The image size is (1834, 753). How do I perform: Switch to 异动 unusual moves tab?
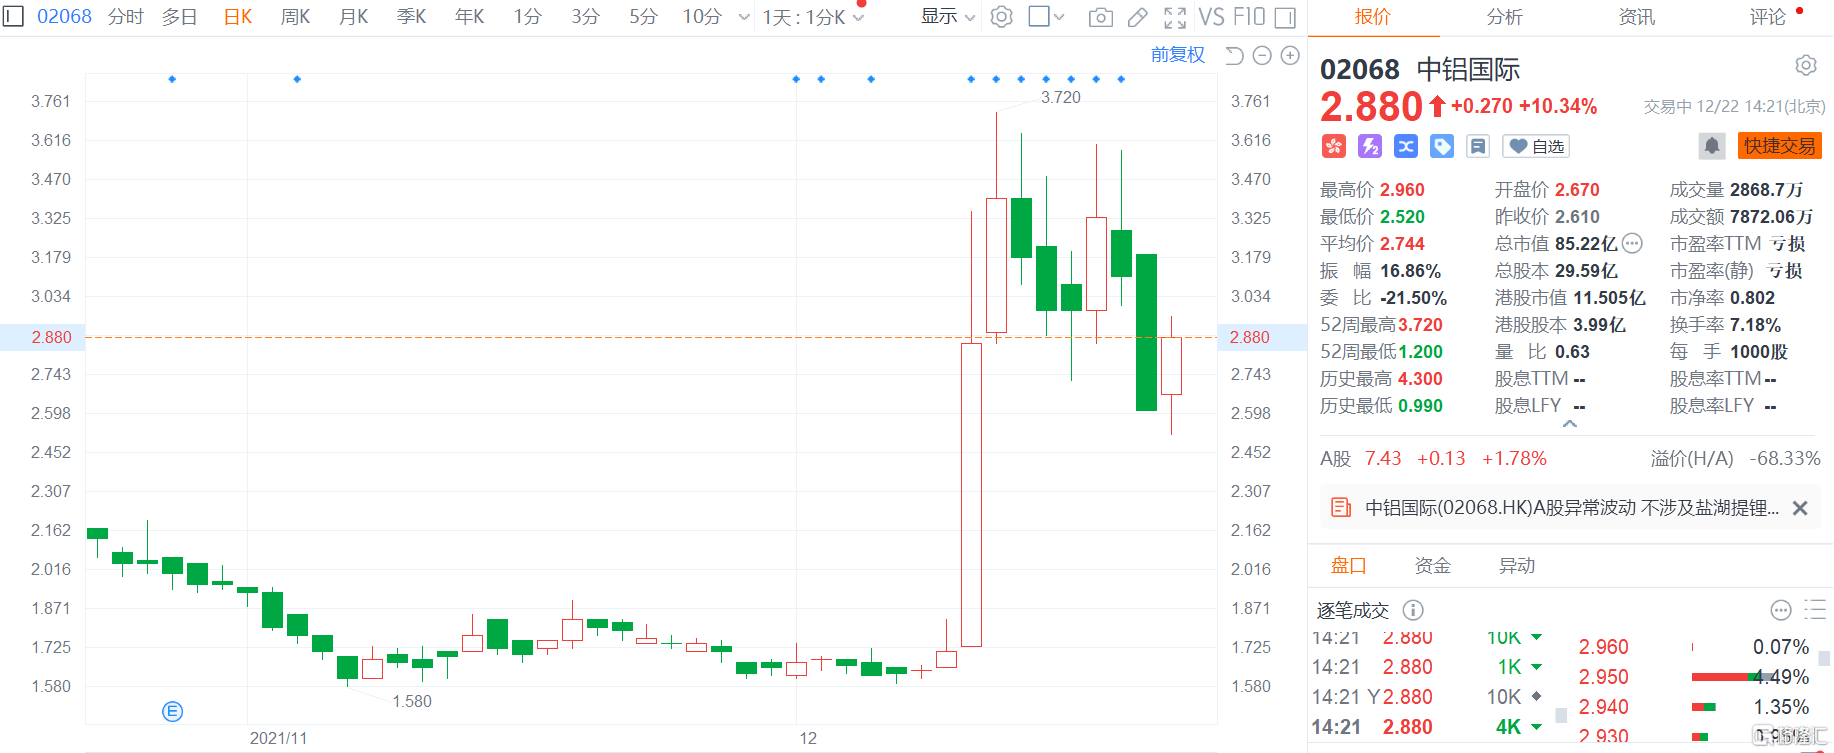pos(1516,566)
